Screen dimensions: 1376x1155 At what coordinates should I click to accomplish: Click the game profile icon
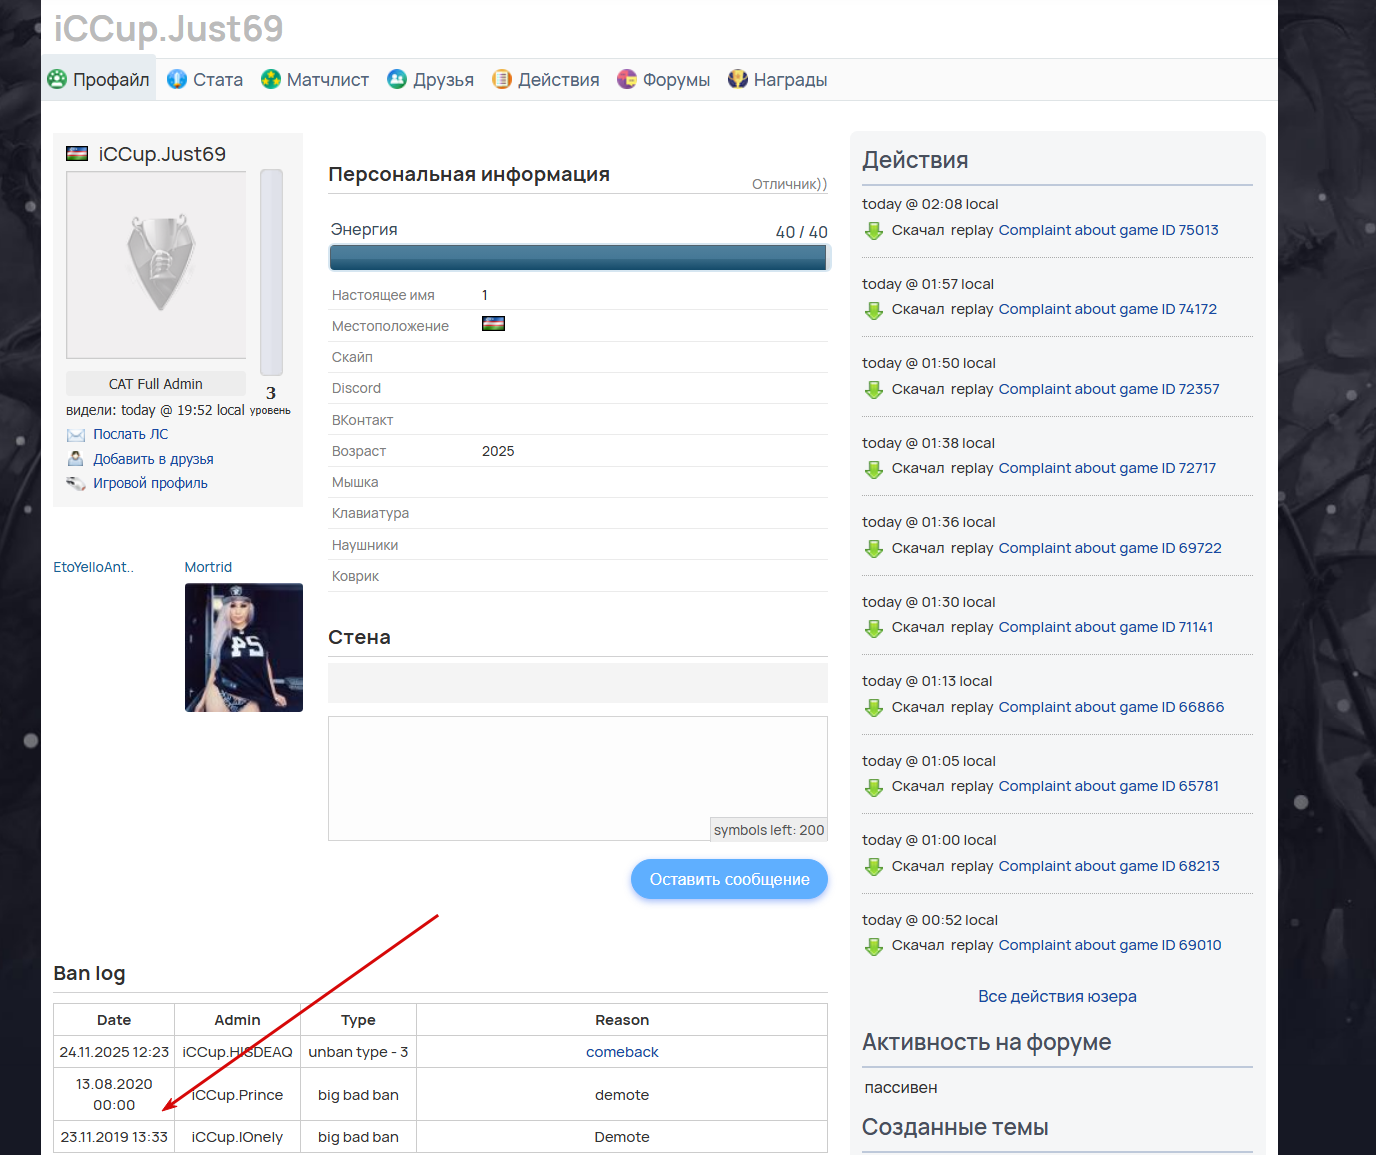pyautogui.click(x=76, y=483)
